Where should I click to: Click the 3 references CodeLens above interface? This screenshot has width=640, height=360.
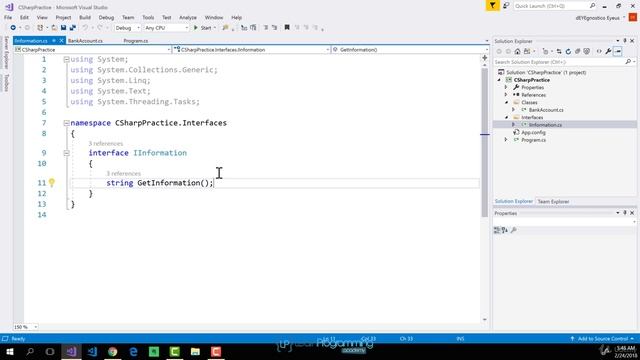tap(106, 144)
